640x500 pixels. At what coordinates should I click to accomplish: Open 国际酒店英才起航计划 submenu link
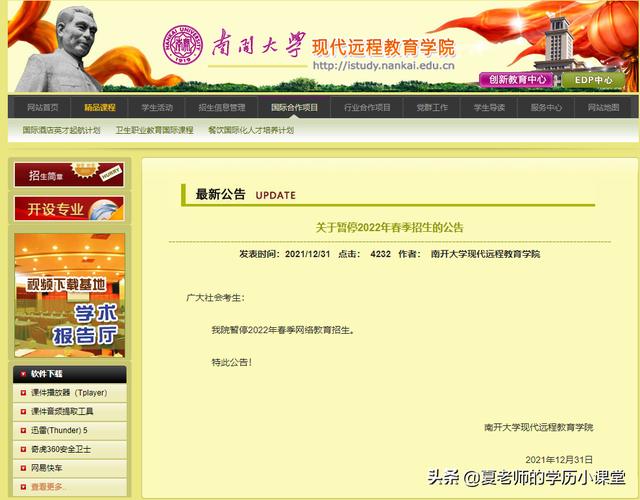pos(61,130)
